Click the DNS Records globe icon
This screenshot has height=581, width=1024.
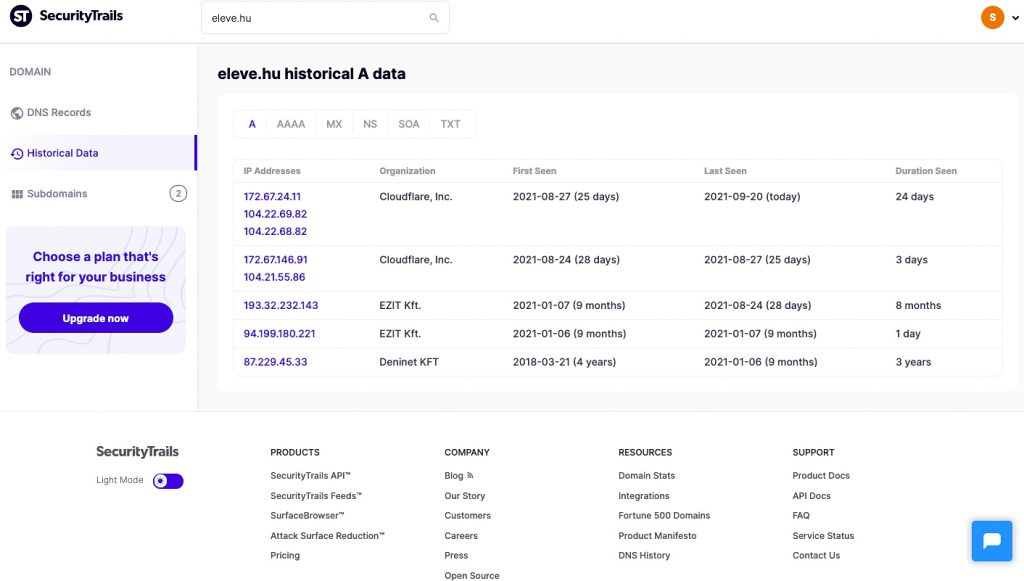17,113
